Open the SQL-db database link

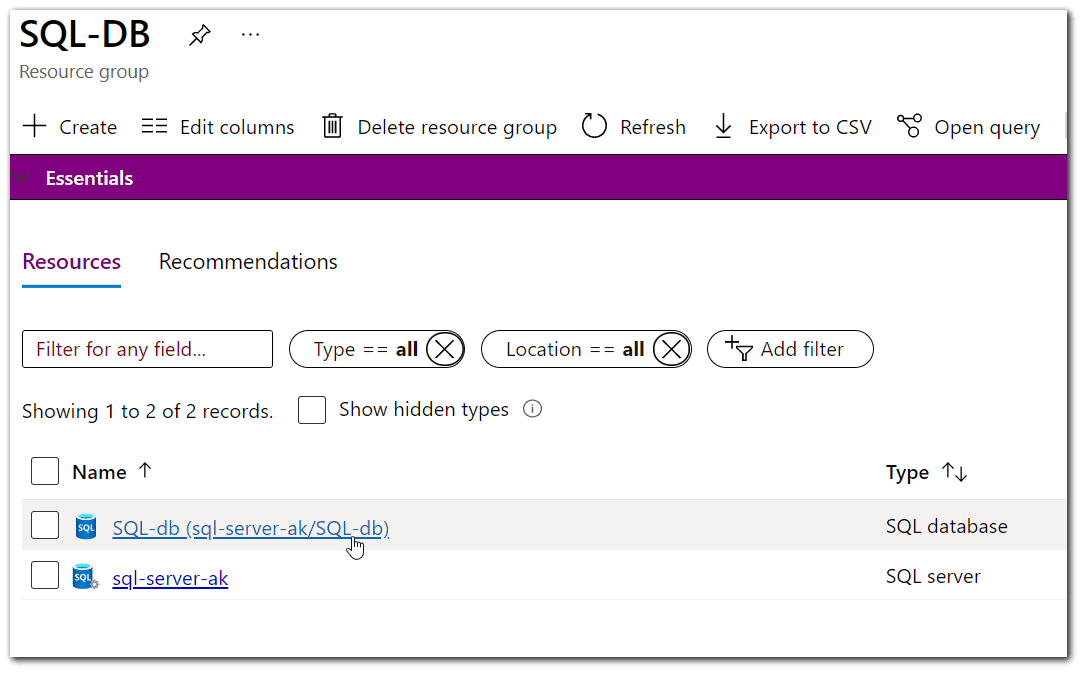250,527
